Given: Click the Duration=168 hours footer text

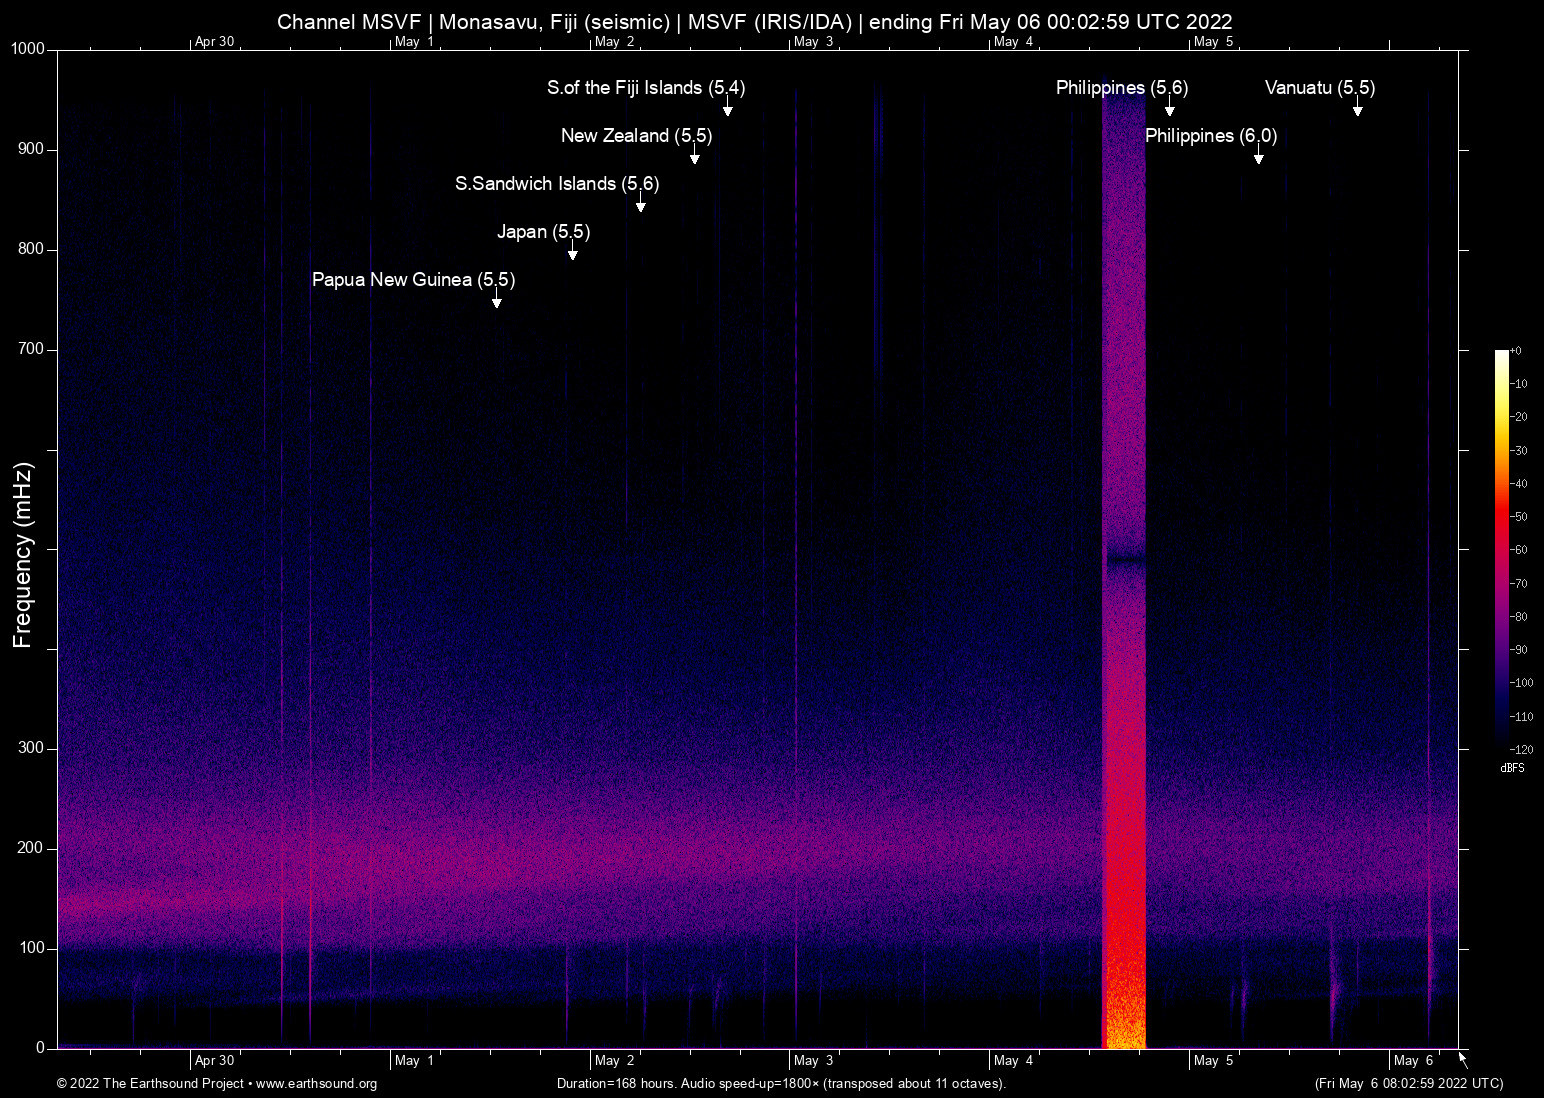Looking at the screenshot, I should click(780, 1084).
